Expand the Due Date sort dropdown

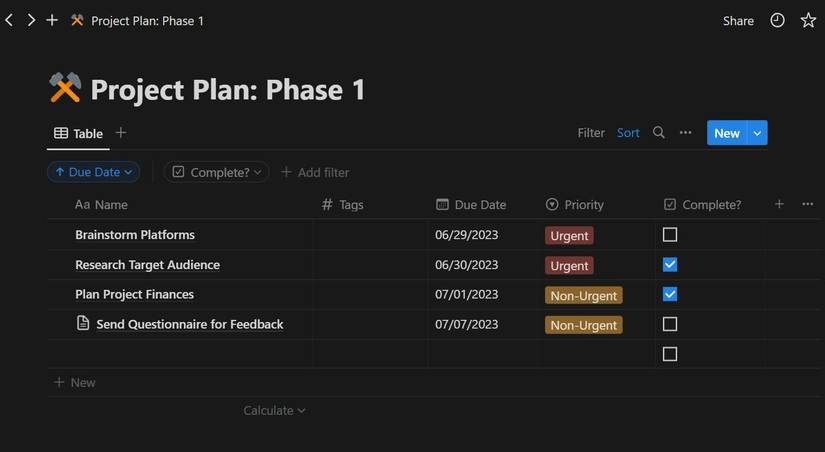click(93, 172)
